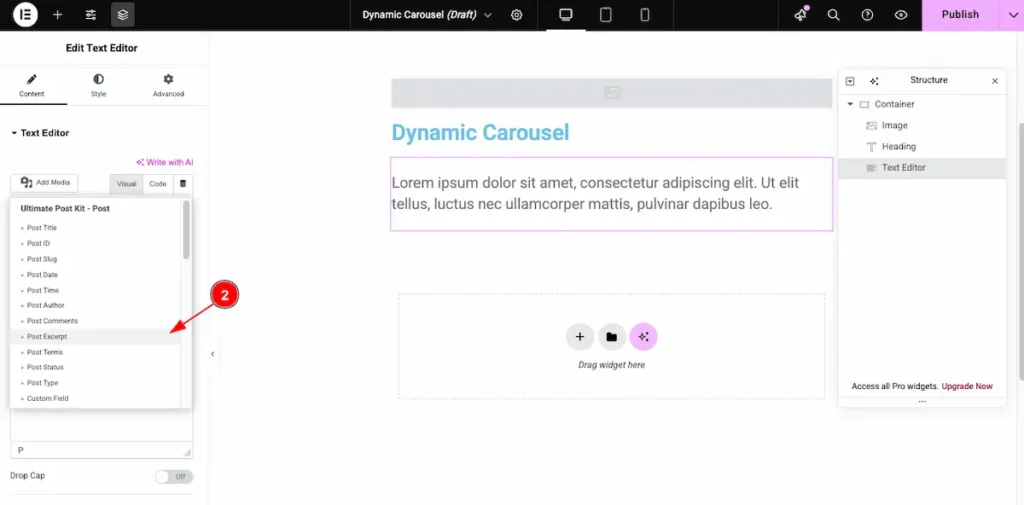Click the Elementor logo icon
Image resolution: width=1024 pixels, height=505 pixels.
click(25, 15)
